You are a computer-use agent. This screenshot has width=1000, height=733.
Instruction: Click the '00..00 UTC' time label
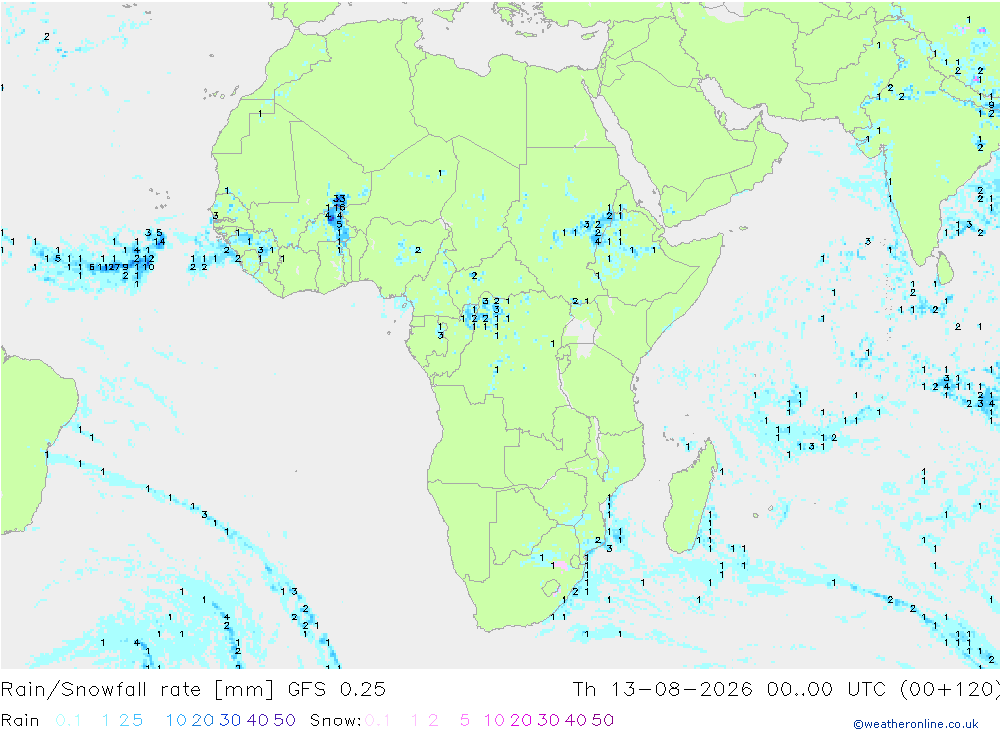pyautogui.click(x=827, y=690)
